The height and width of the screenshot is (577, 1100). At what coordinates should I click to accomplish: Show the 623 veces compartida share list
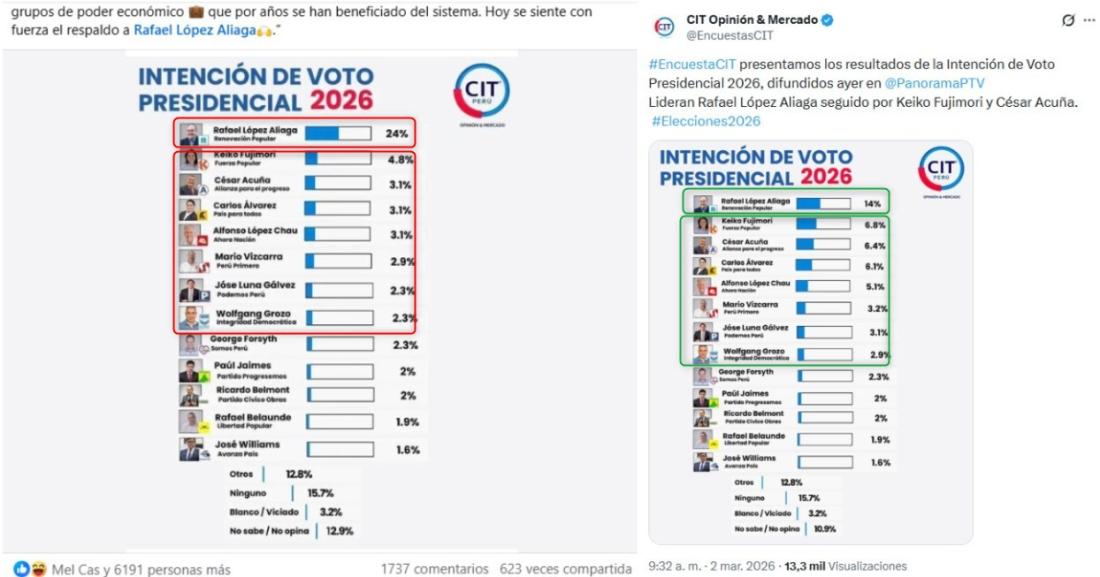tap(565, 569)
